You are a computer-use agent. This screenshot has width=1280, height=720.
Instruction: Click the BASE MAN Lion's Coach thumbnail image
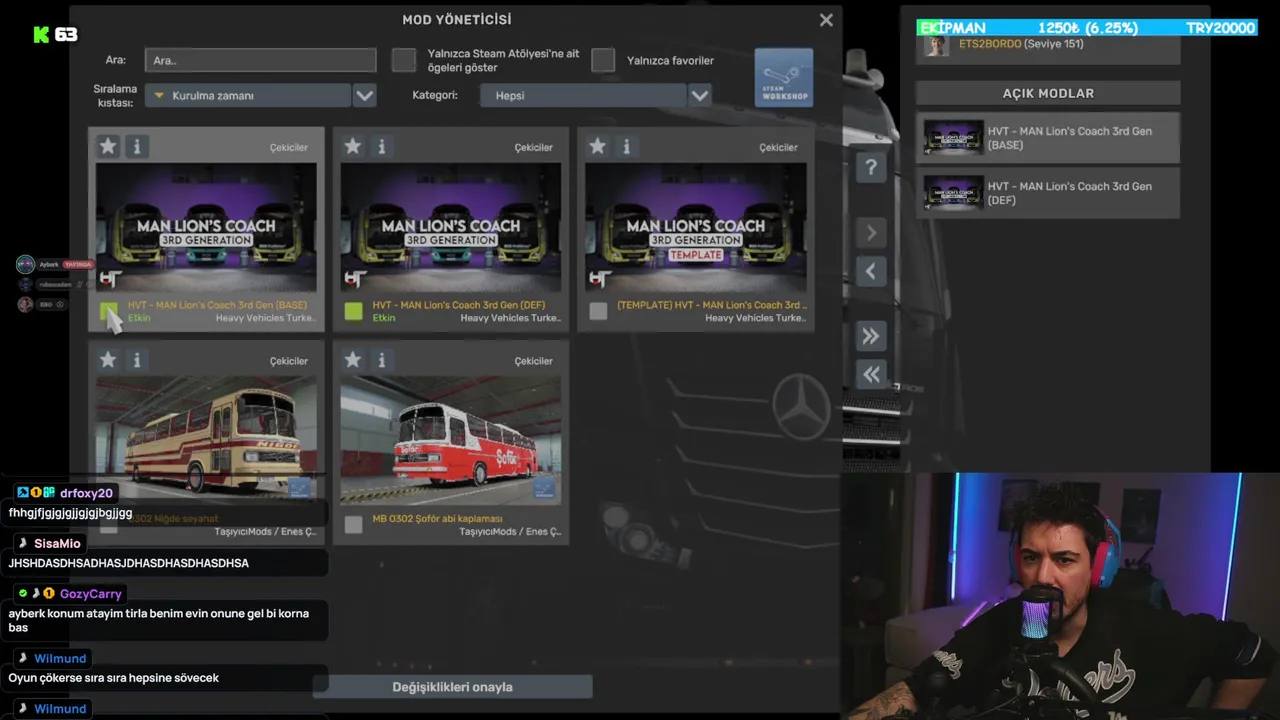coord(206,228)
